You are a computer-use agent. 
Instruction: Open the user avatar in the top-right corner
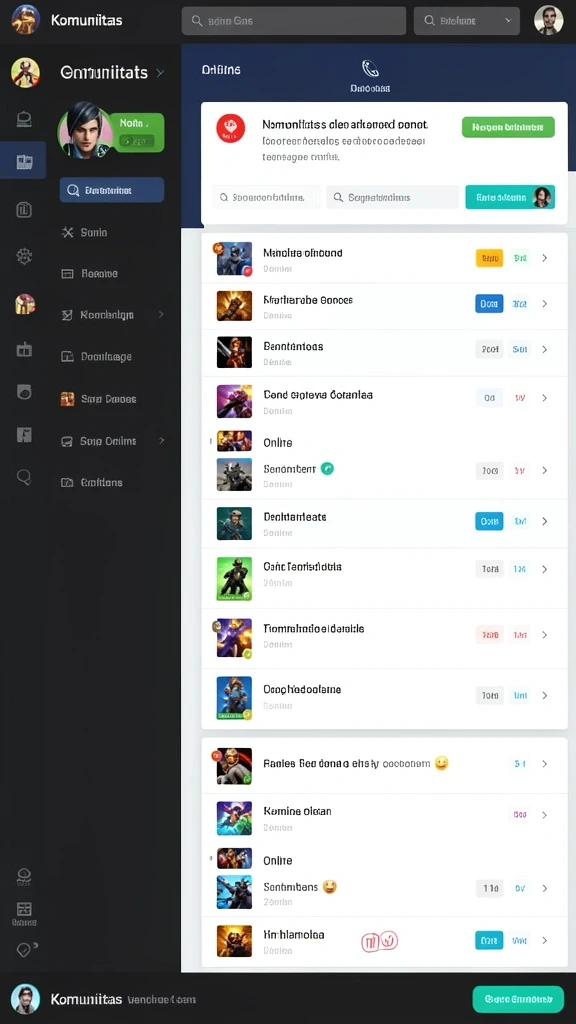click(x=549, y=20)
